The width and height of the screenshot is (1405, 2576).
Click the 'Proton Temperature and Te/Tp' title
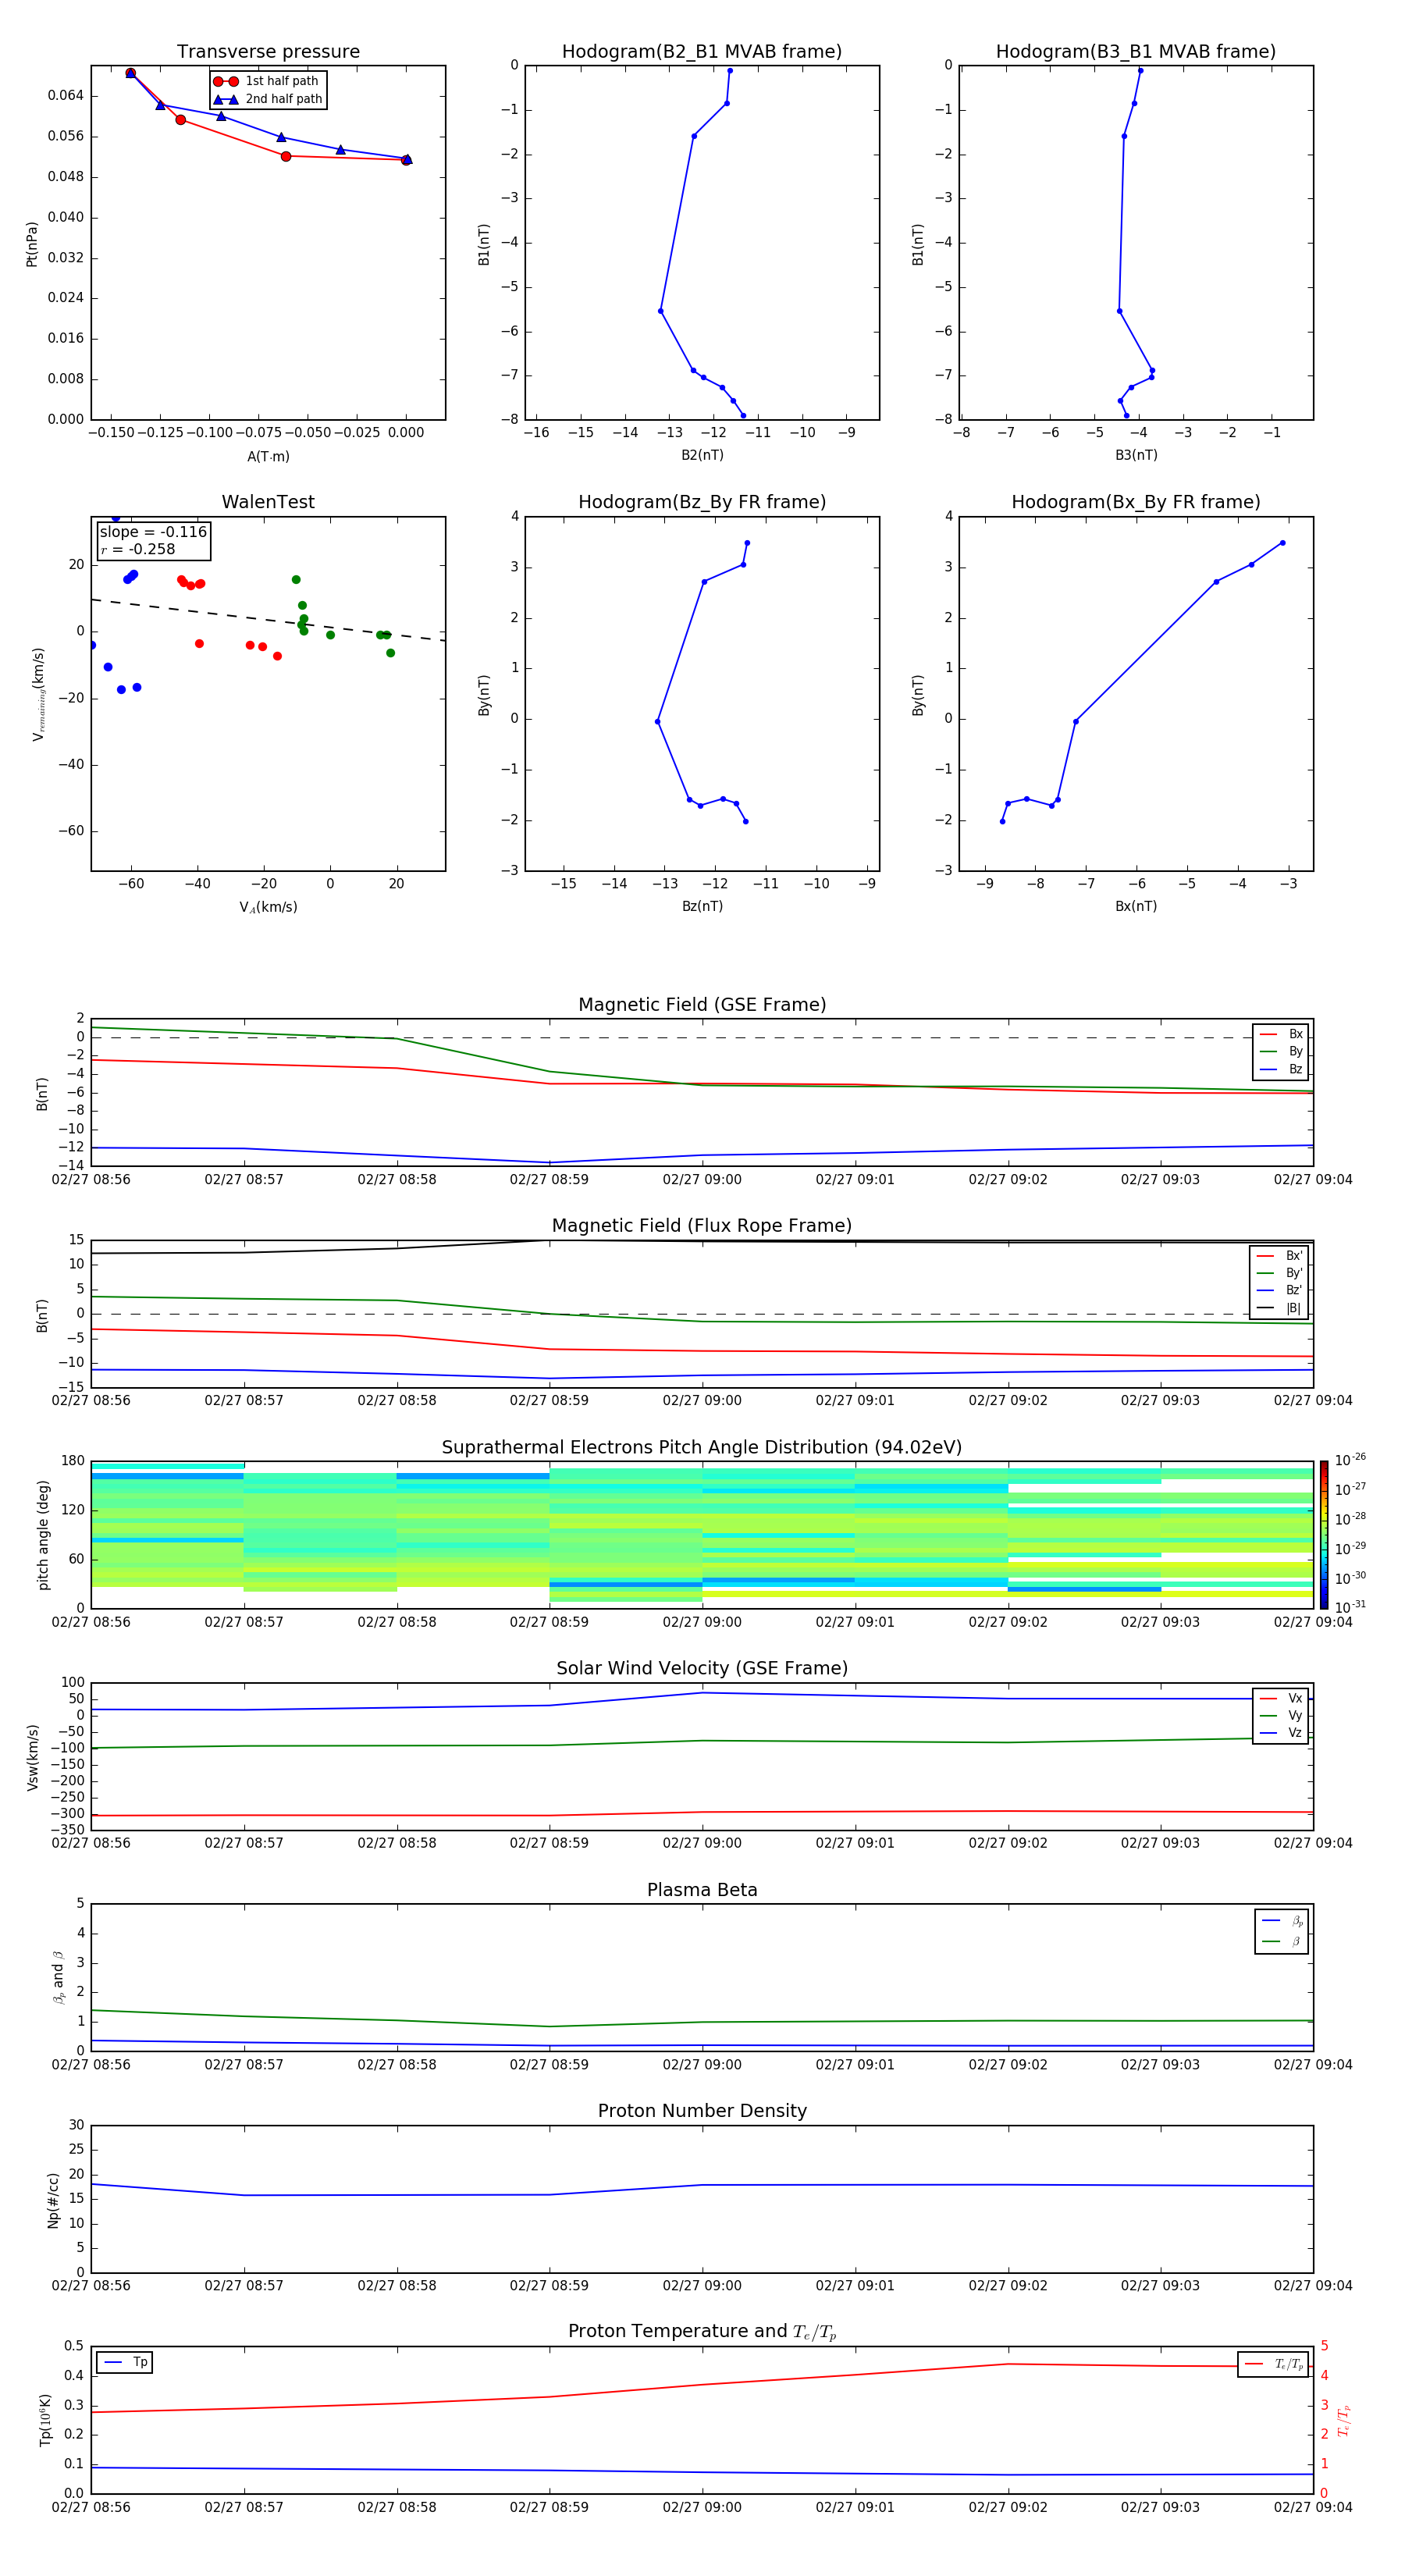click(702, 2332)
